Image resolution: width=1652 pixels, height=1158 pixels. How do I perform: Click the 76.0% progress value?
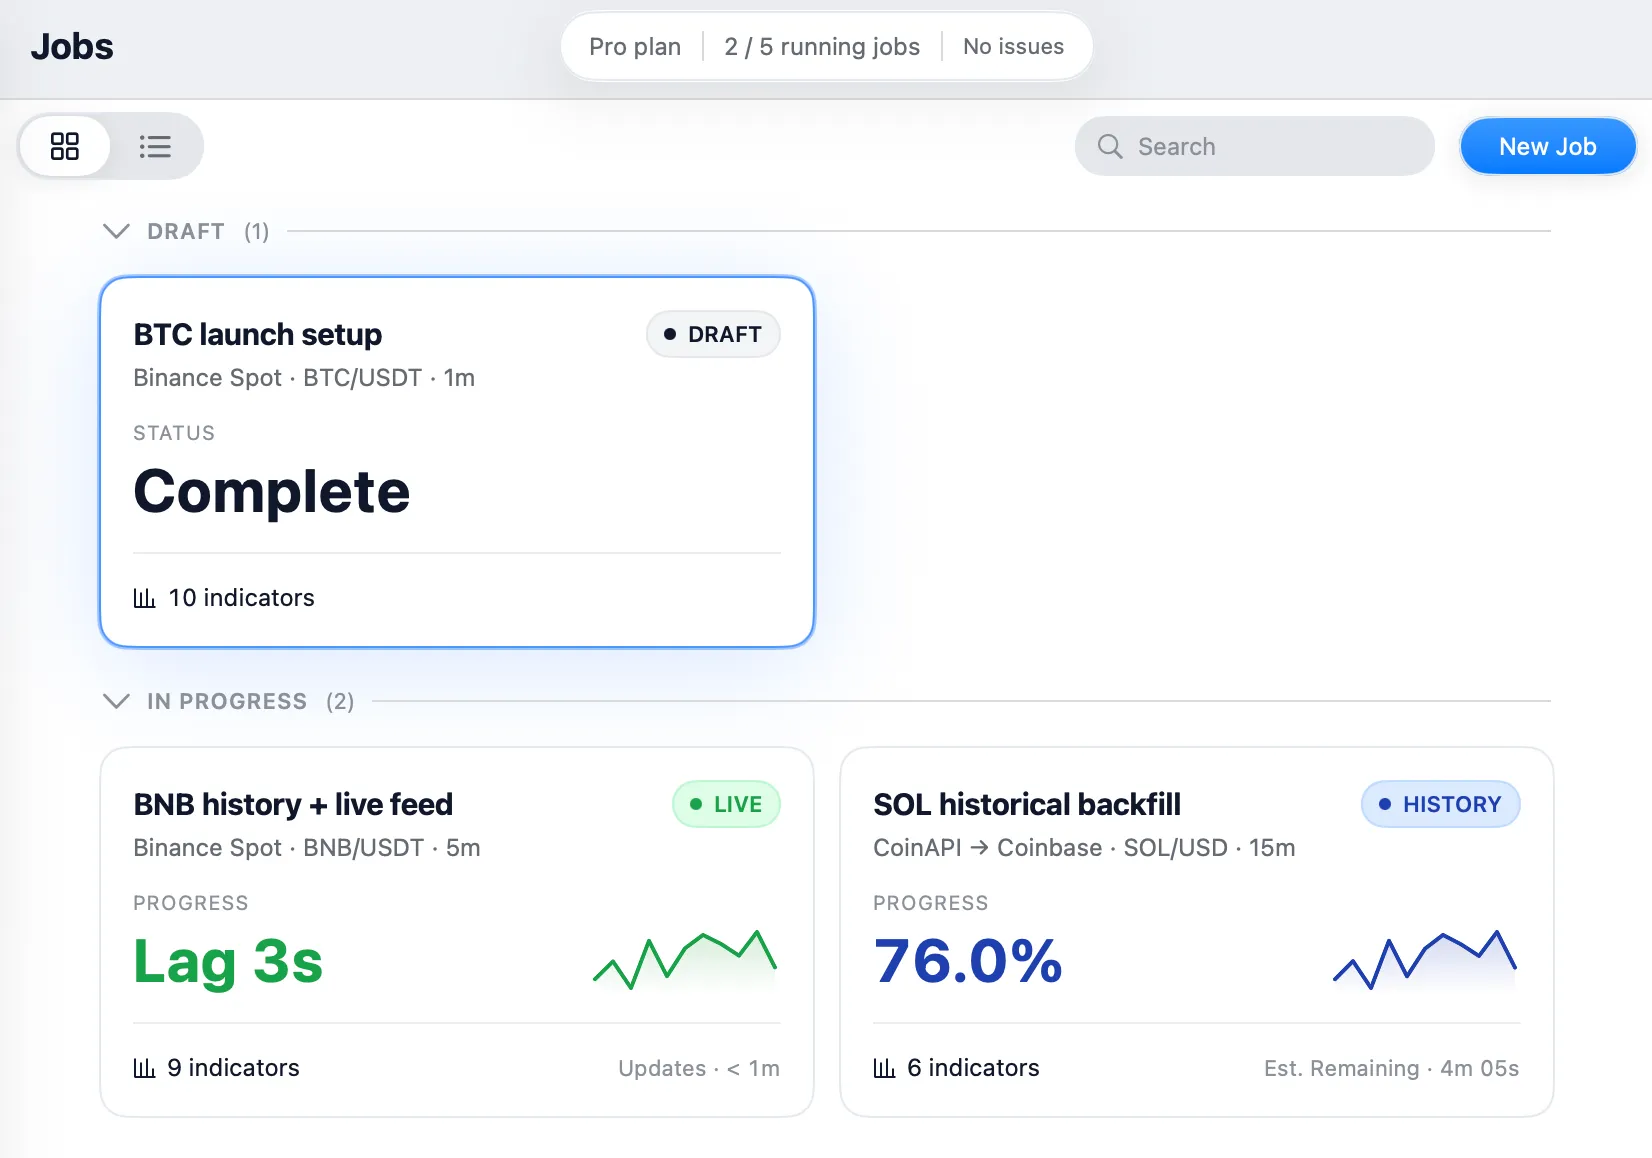click(x=968, y=961)
